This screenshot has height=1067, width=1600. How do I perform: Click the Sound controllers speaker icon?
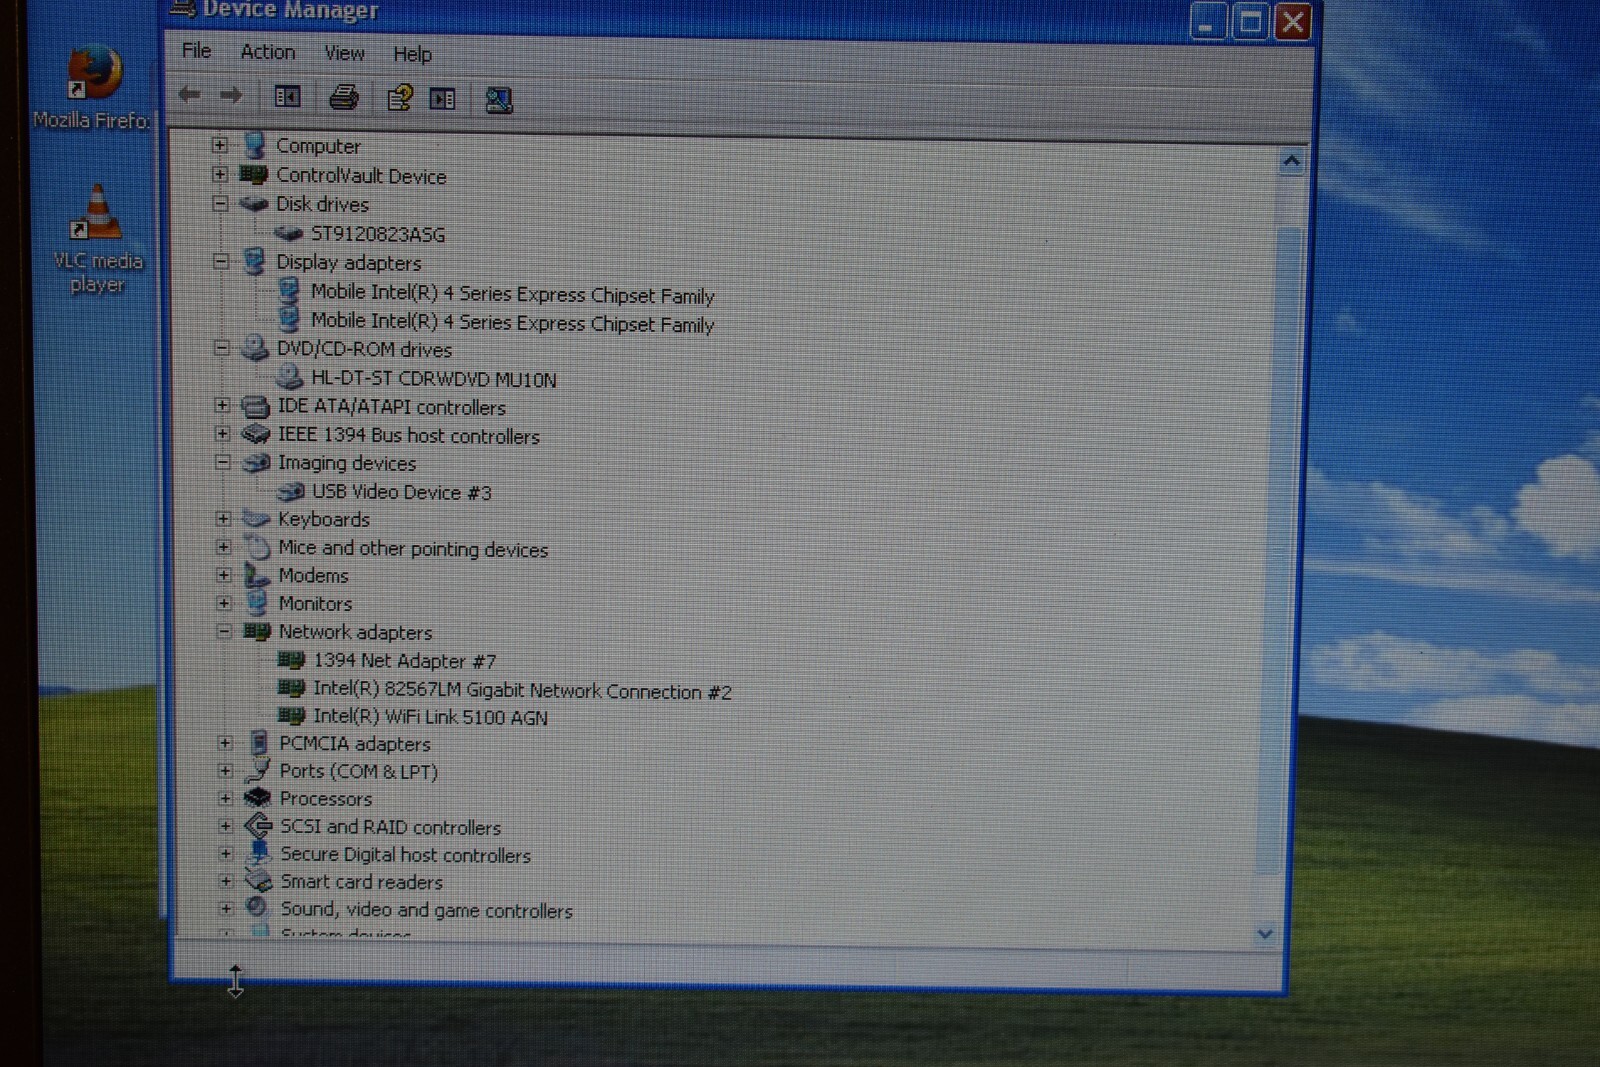tap(257, 907)
